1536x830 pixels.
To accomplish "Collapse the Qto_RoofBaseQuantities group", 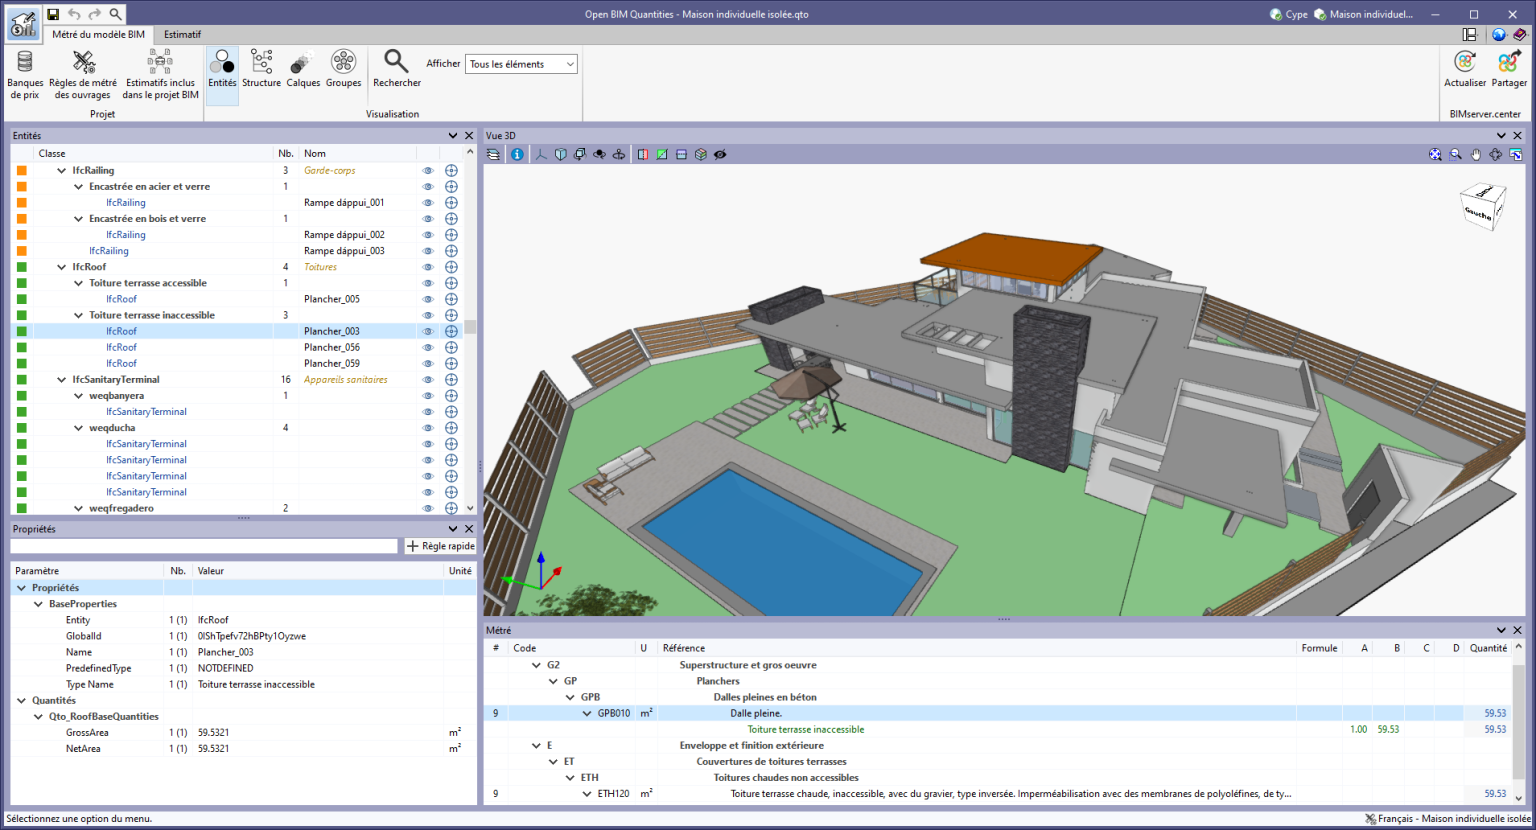I will click(x=39, y=716).
